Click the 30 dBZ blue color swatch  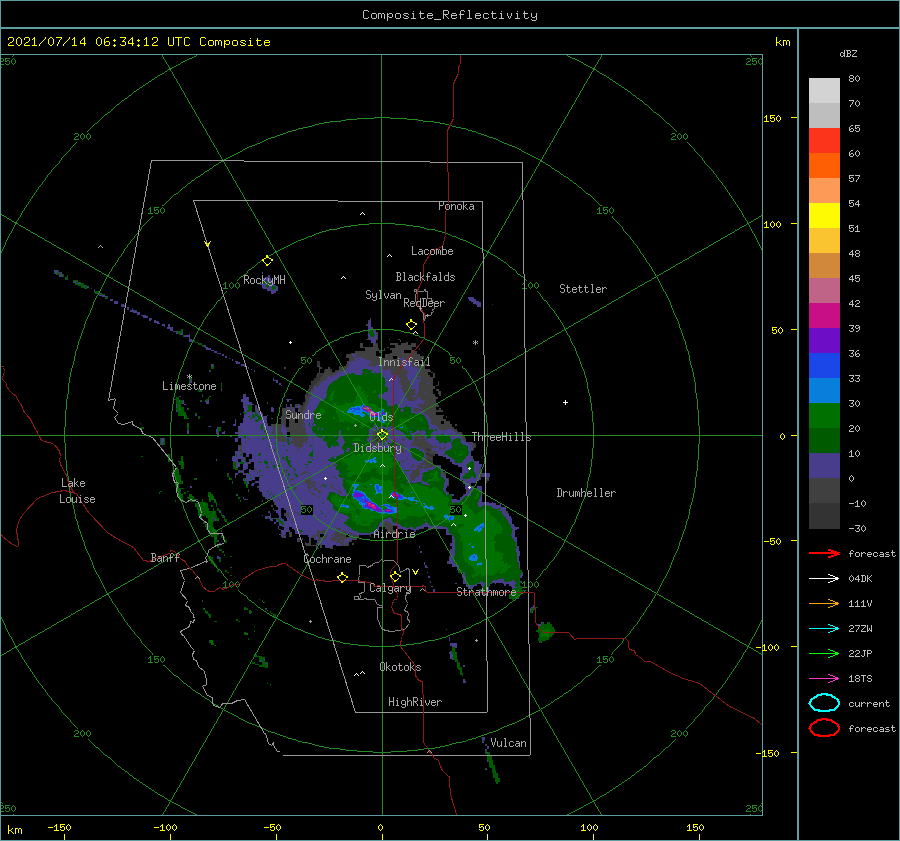pyautogui.click(x=824, y=390)
